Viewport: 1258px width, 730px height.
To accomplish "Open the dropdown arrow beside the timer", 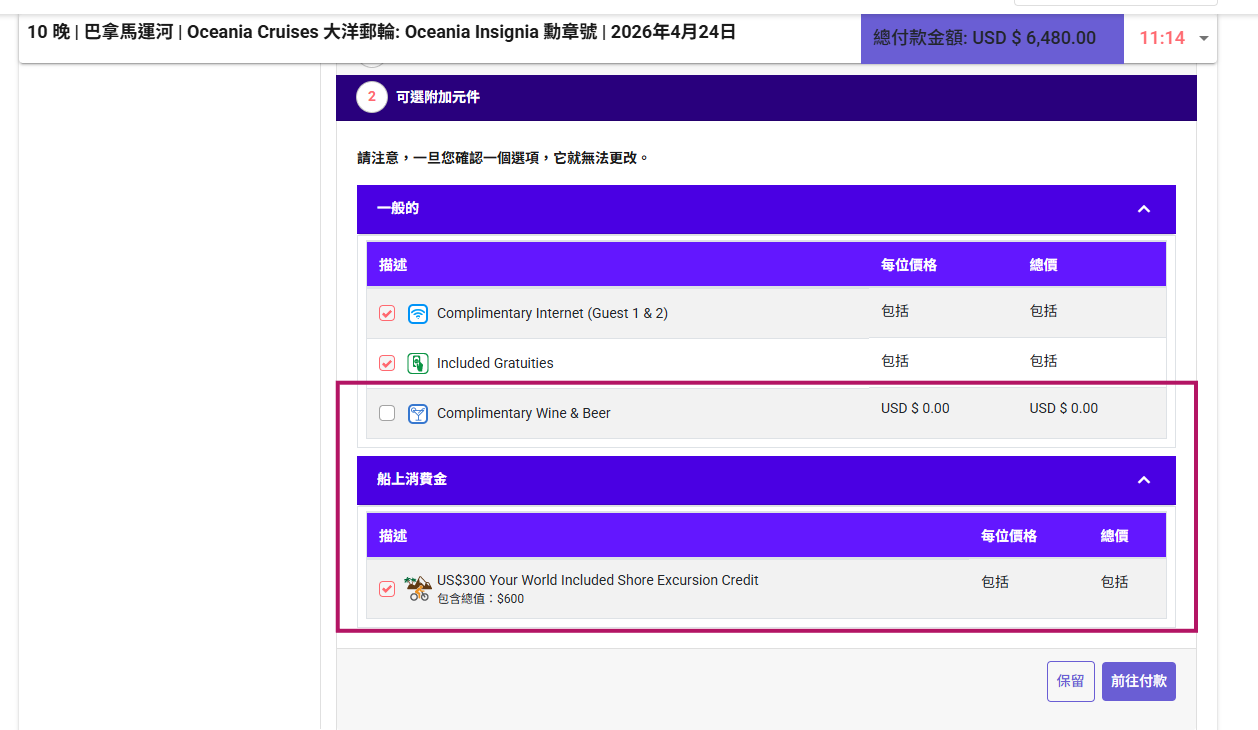I will tap(1203, 38).
